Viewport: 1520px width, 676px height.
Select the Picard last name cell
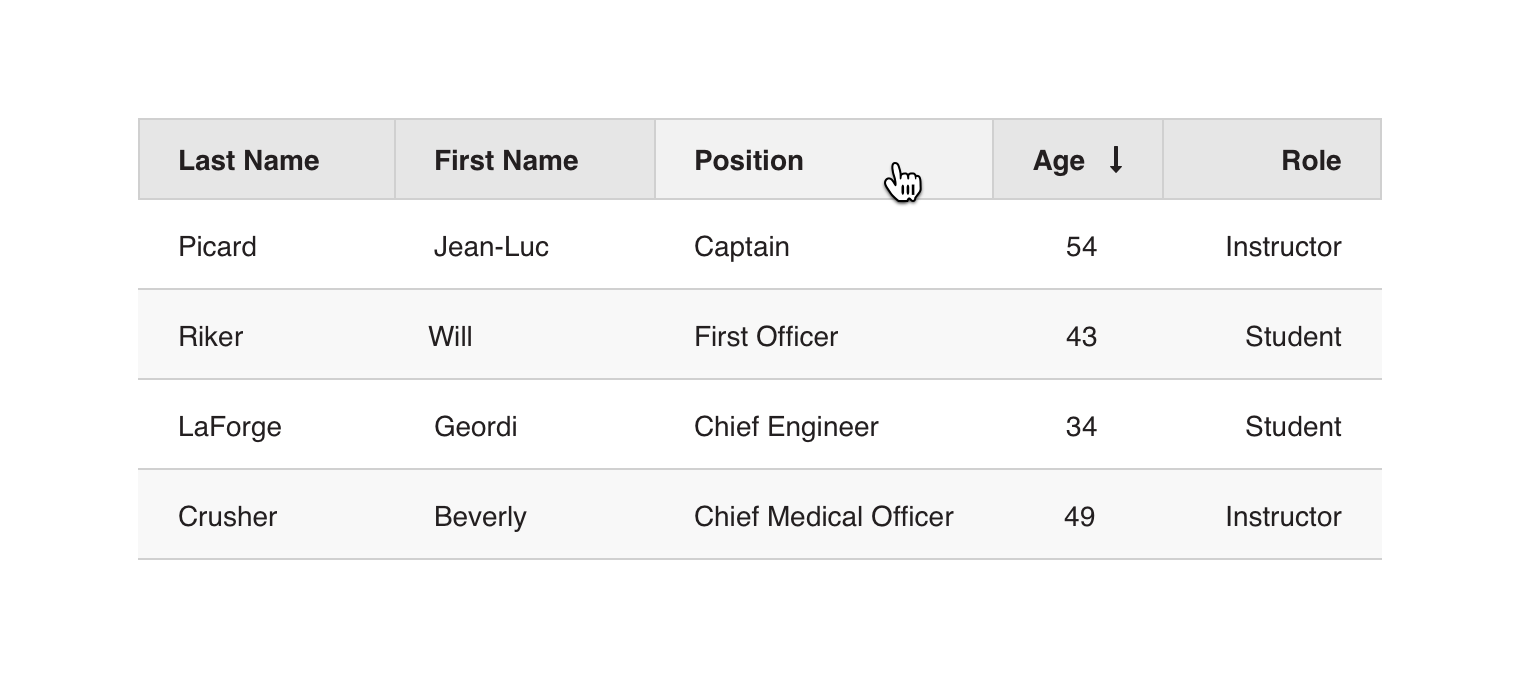tap(217, 247)
